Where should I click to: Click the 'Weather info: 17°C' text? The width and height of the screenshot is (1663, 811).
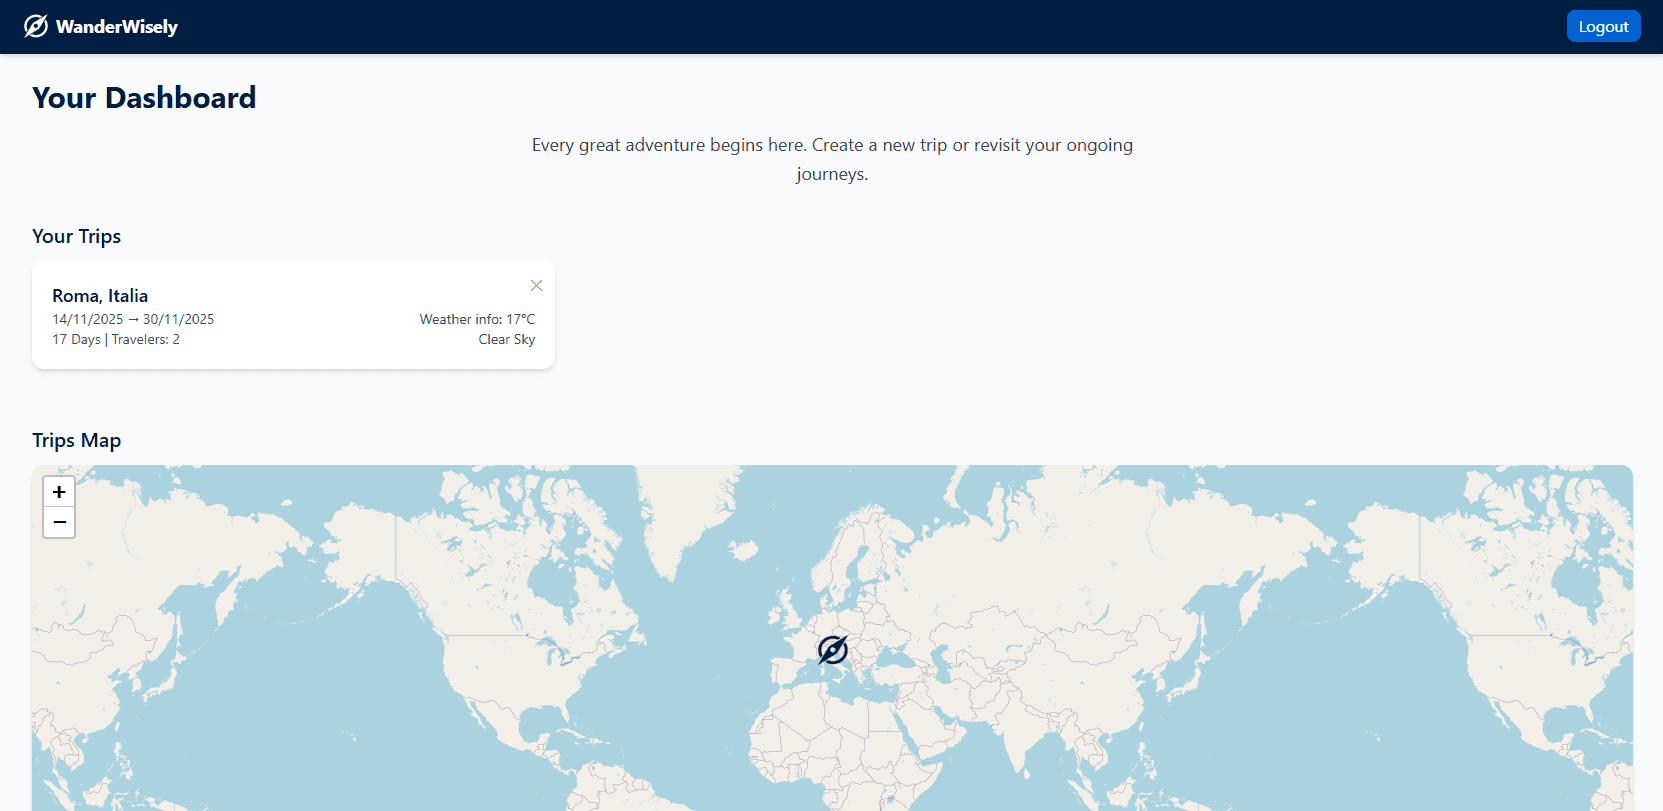pyautogui.click(x=477, y=319)
